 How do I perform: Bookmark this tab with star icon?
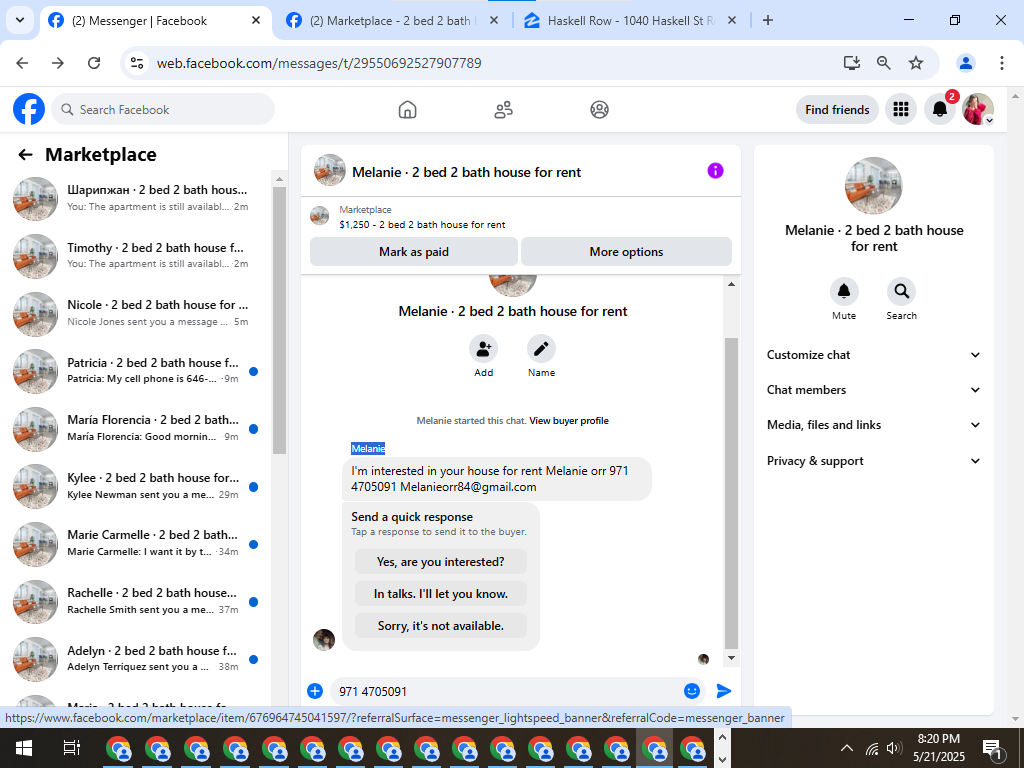pyautogui.click(x=916, y=63)
